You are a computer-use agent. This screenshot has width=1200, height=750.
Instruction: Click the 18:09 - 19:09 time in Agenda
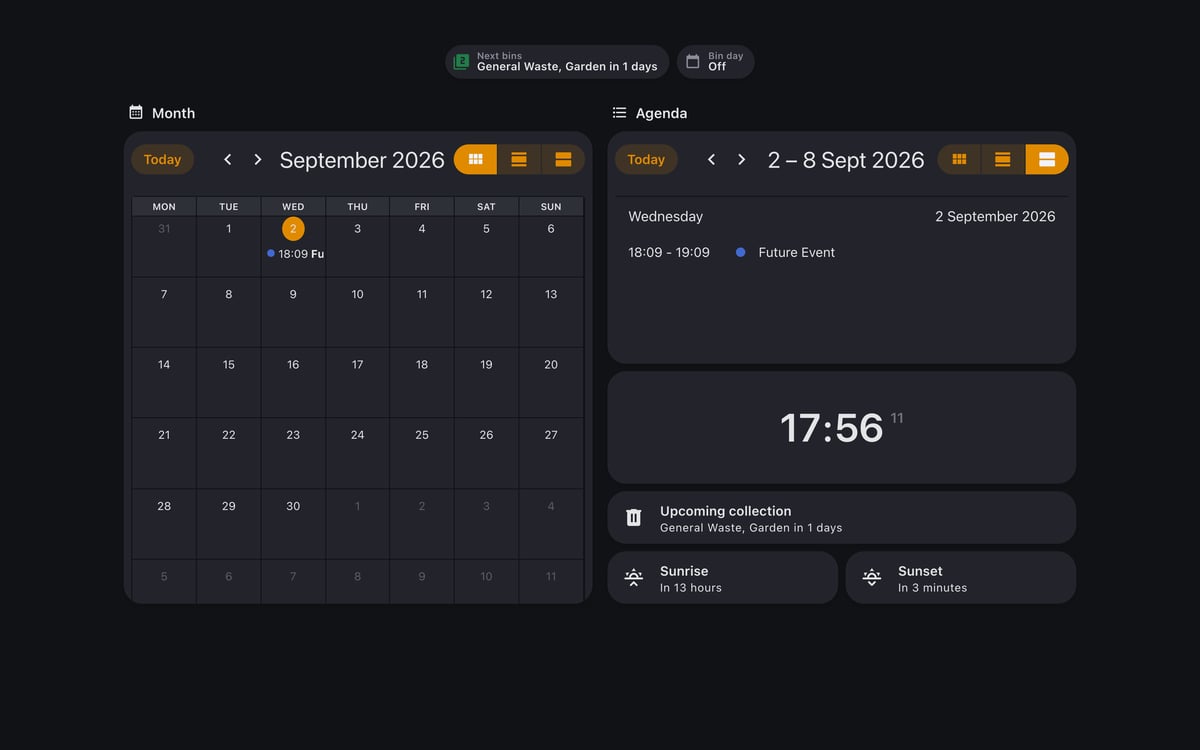[x=669, y=253]
